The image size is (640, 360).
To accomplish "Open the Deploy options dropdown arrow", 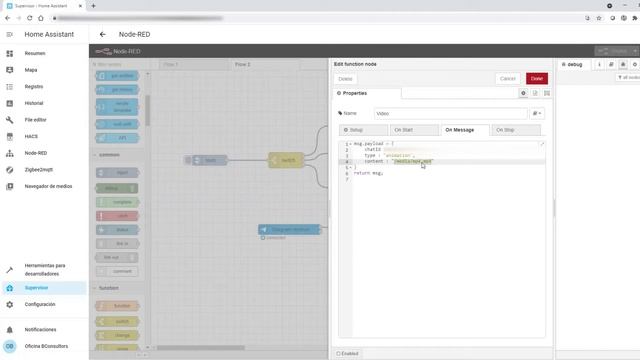I will click(x=635, y=51).
